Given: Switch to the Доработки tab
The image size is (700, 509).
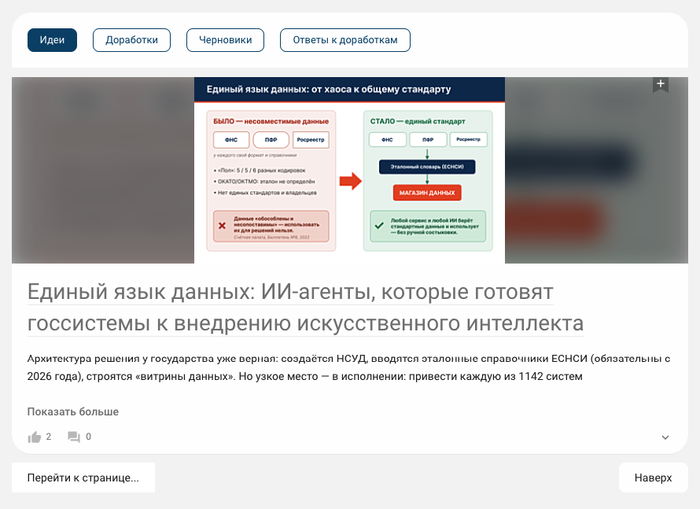Looking at the screenshot, I should pos(132,40).
